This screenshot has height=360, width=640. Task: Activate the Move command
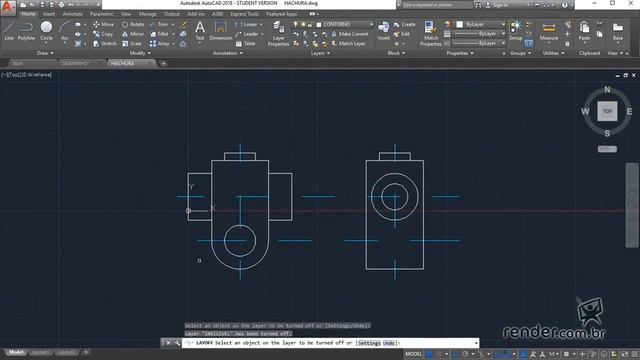pos(103,24)
